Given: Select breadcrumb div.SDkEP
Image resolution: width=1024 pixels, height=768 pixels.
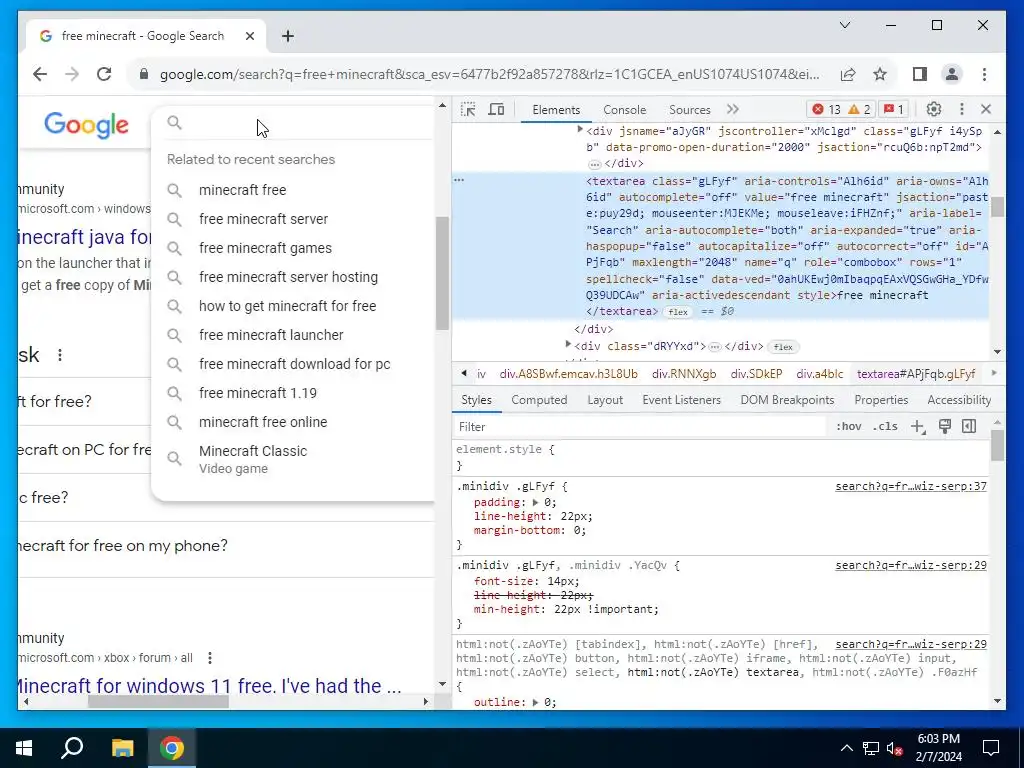Looking at the screenshot, I should click(x=756, y=374).
